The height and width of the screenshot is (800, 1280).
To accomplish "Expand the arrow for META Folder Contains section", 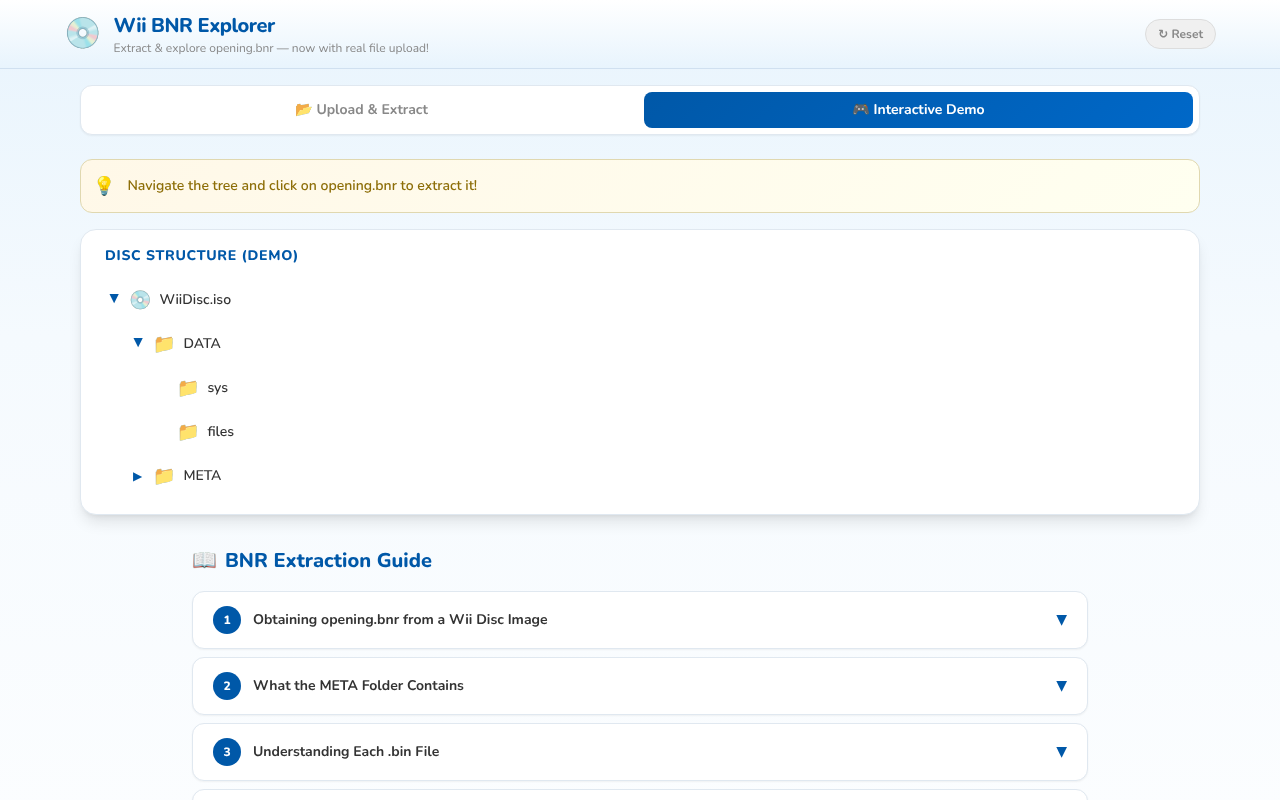I will (1061, 686).
